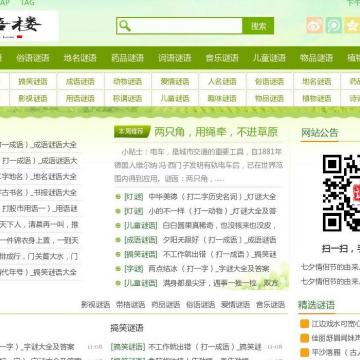Open riddle 两点结冰（打一字）
Screen dimensions: 360x360
tap(209, 269)
